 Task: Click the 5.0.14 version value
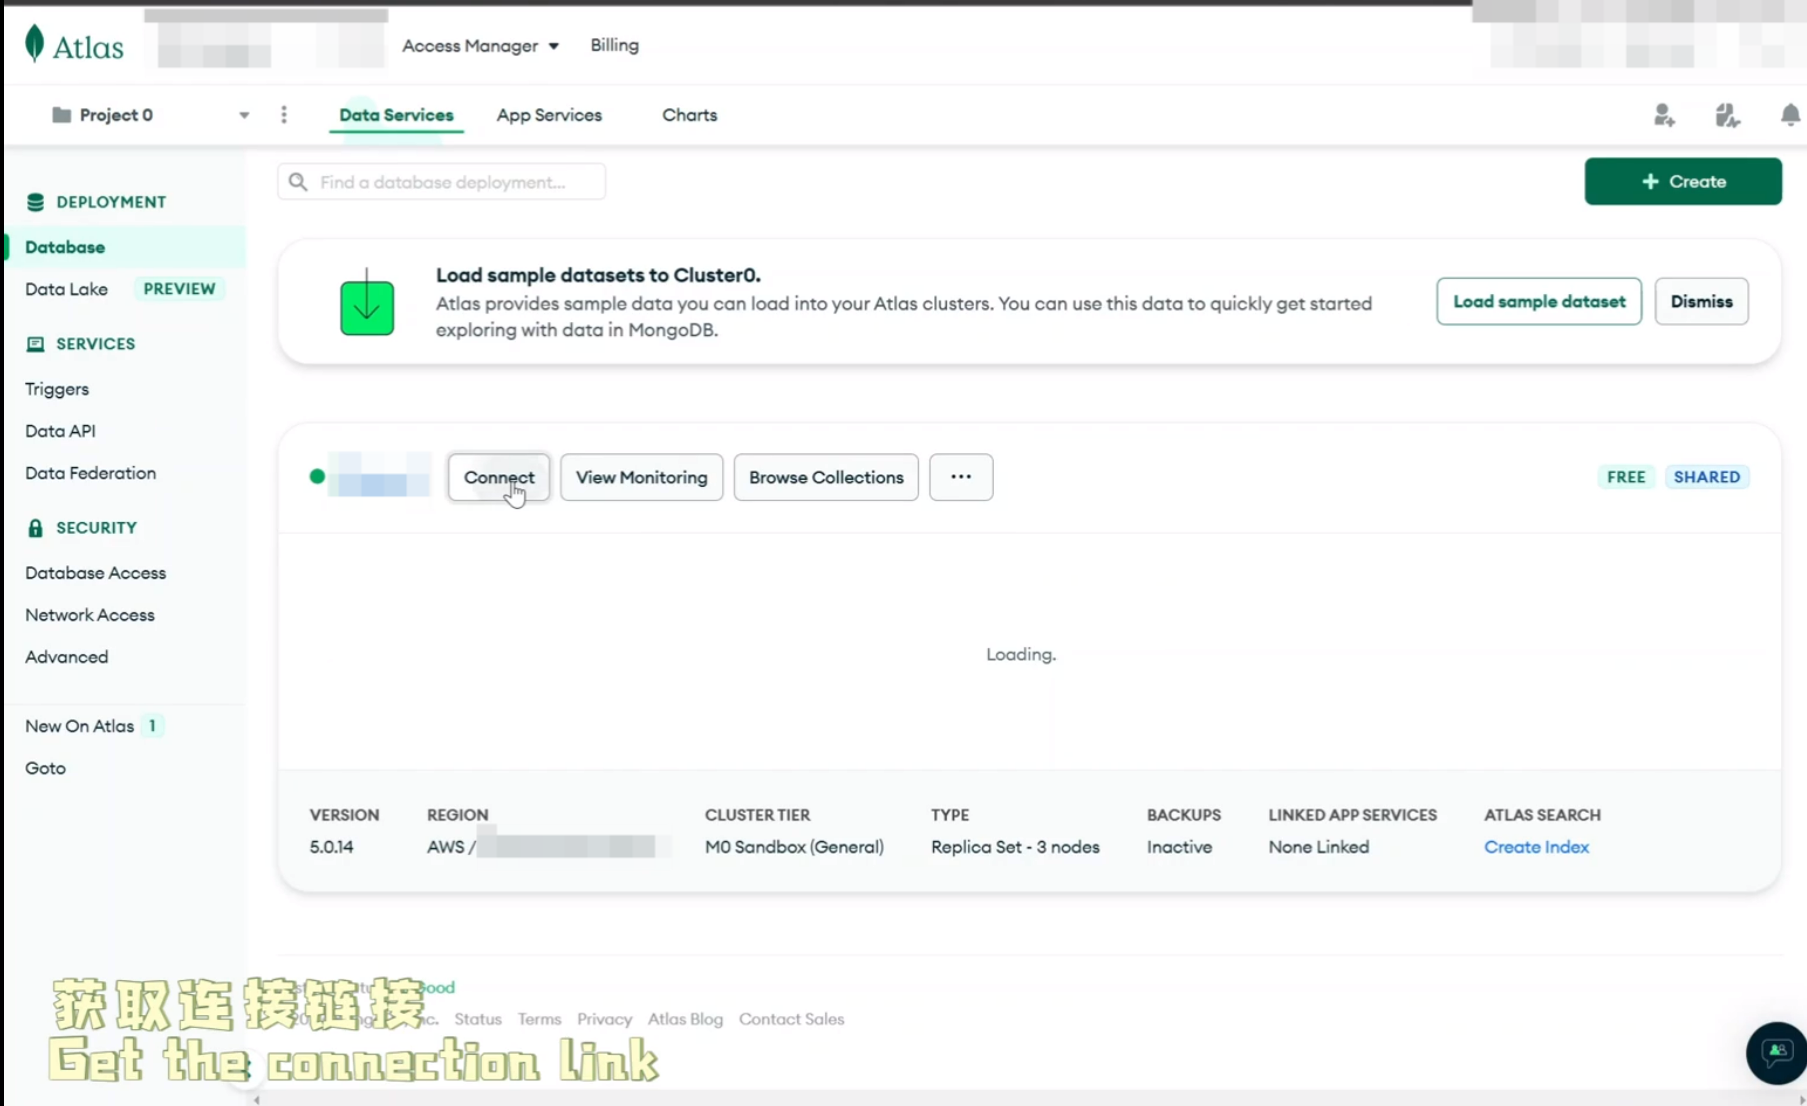tap(331, 847)
